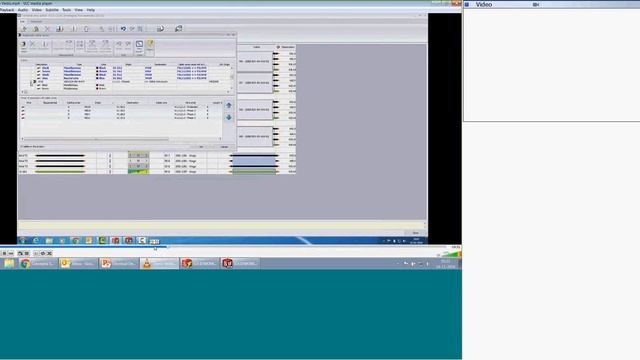
Task: Toggle VLC shuffle button in control bar
Action: coord(49,253)
